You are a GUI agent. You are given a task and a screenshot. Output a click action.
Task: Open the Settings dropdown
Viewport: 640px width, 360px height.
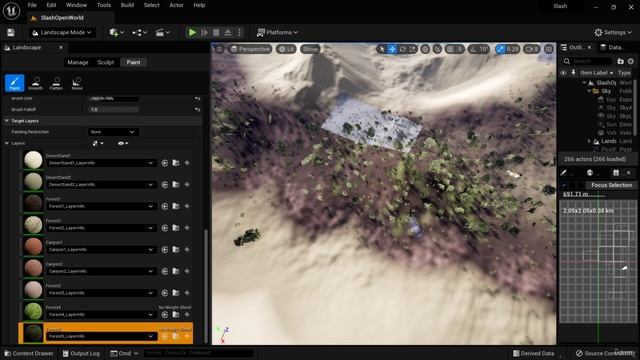pyautogui.click(x=613, y=32)
